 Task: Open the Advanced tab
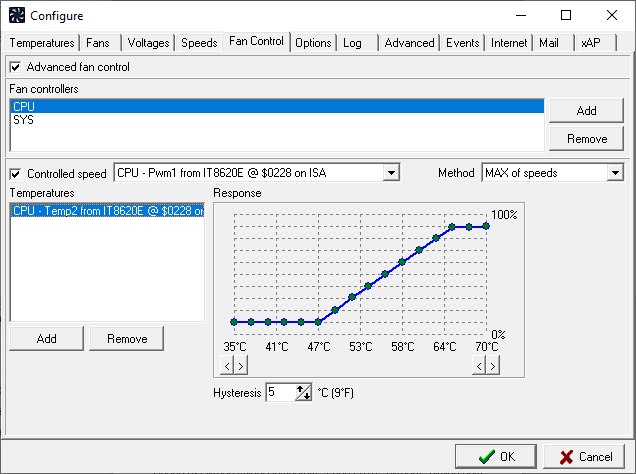click(409, 43)
